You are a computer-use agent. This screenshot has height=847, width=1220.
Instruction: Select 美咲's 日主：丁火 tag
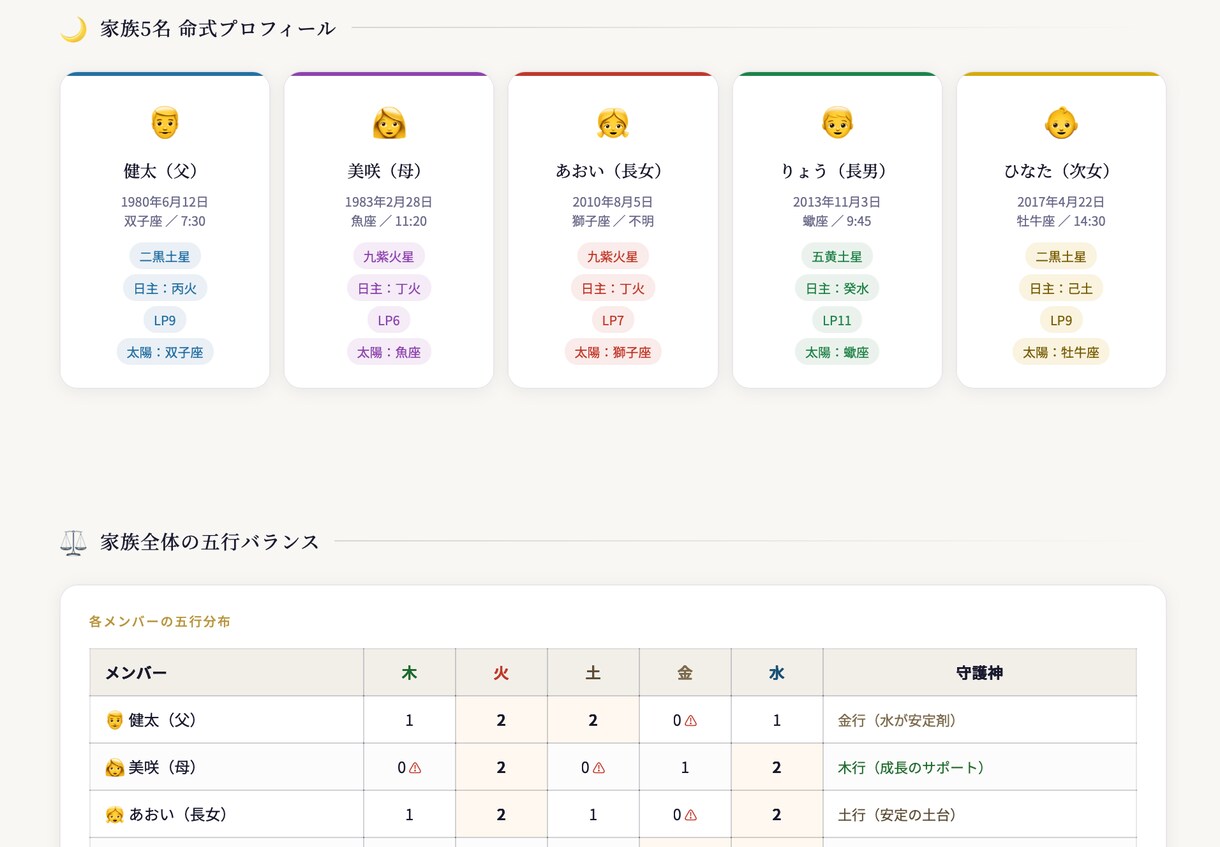point(389,288)
